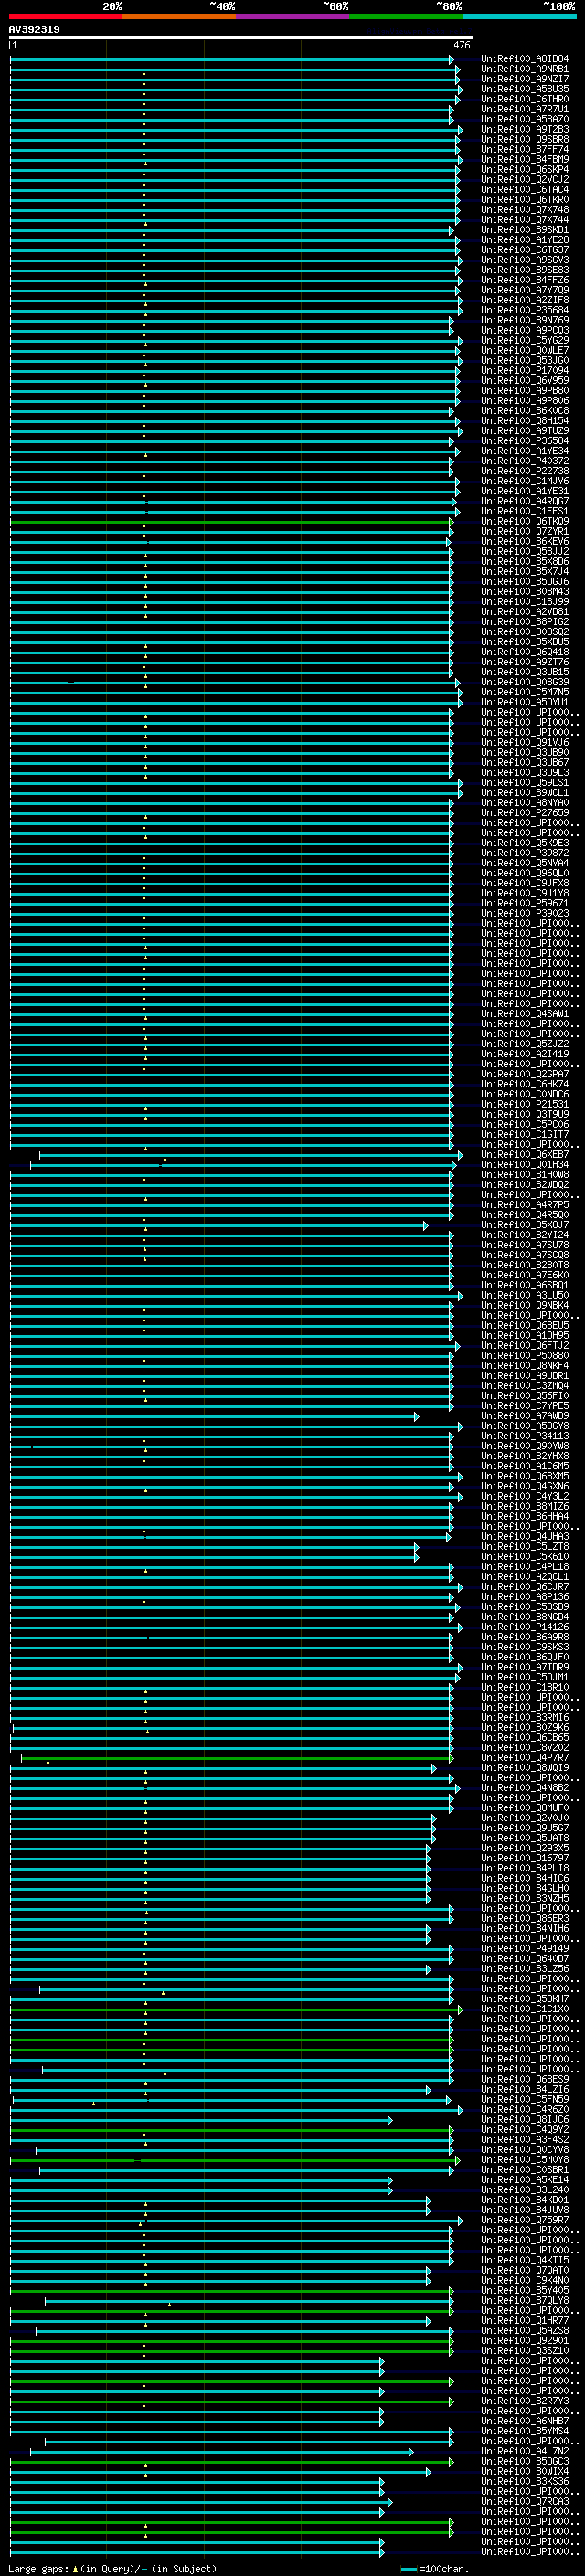Click label UniRef100_Q68ES9
The width and height of the screenshot is (585, 2576).
click(525, 2079)
